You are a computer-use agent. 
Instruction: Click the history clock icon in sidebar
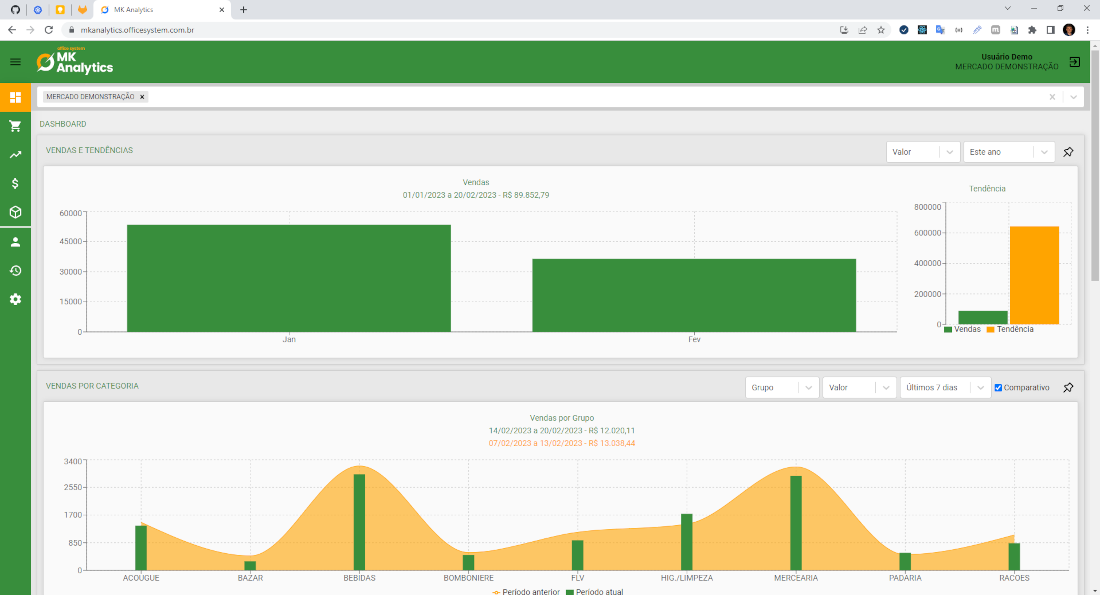click(x=14, y=270)
